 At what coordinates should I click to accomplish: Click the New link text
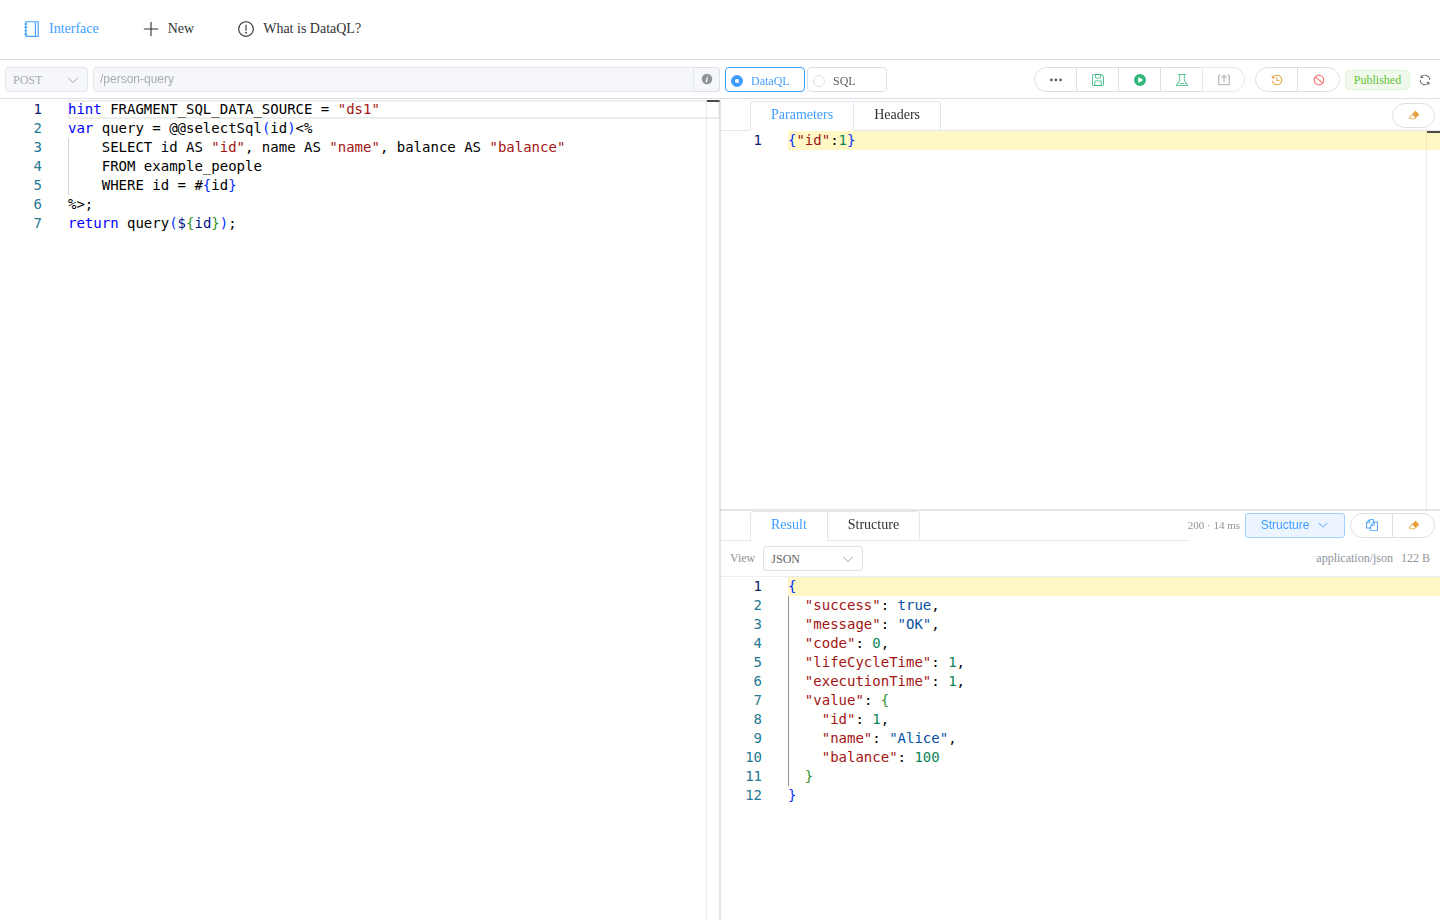click(x=181, y=29)
